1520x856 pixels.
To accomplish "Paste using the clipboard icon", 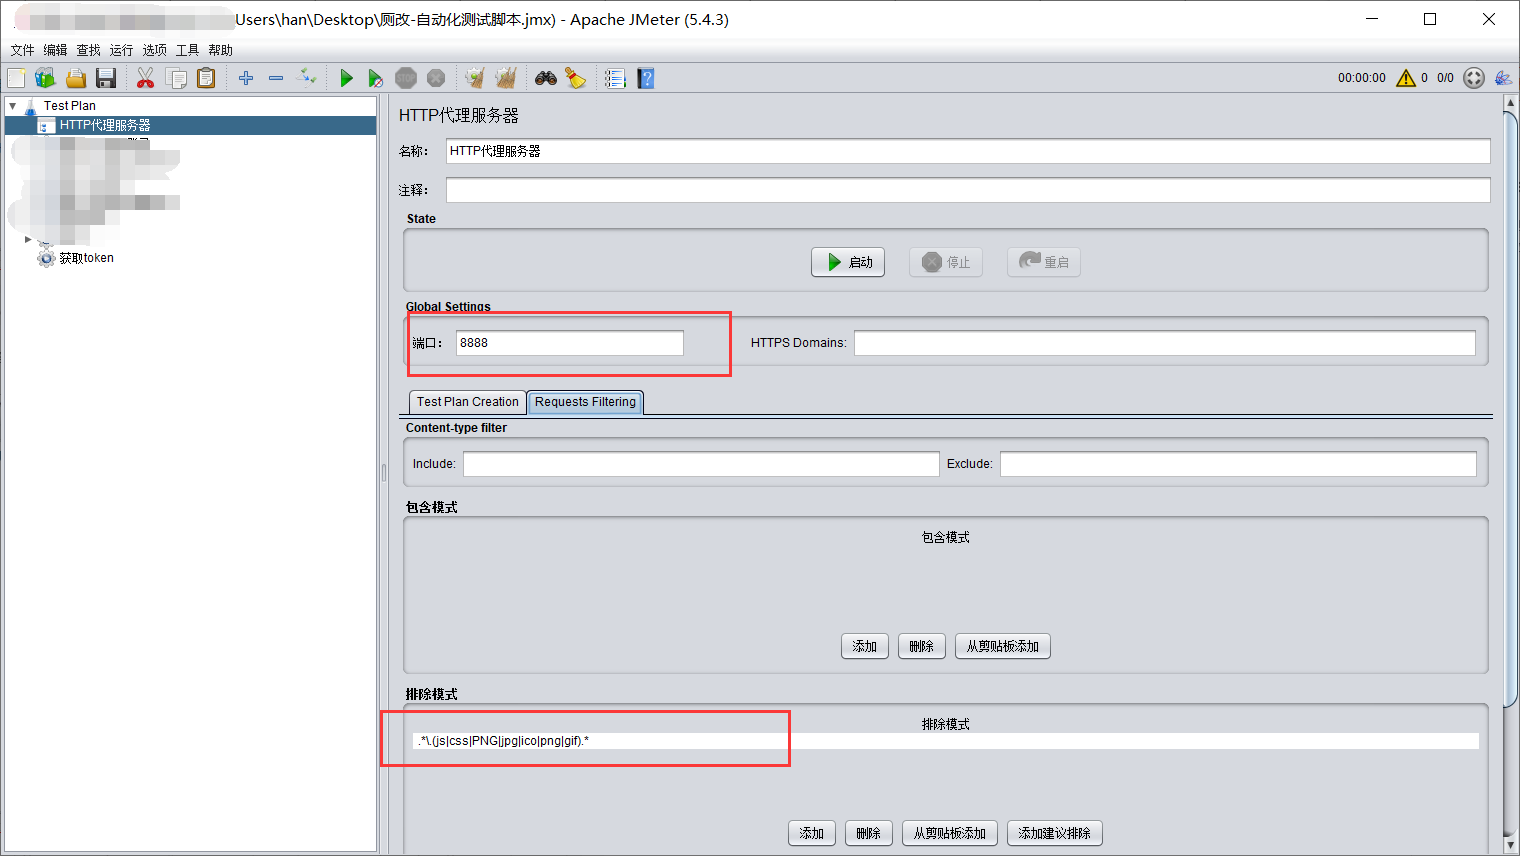I will (x=206, y=78).
